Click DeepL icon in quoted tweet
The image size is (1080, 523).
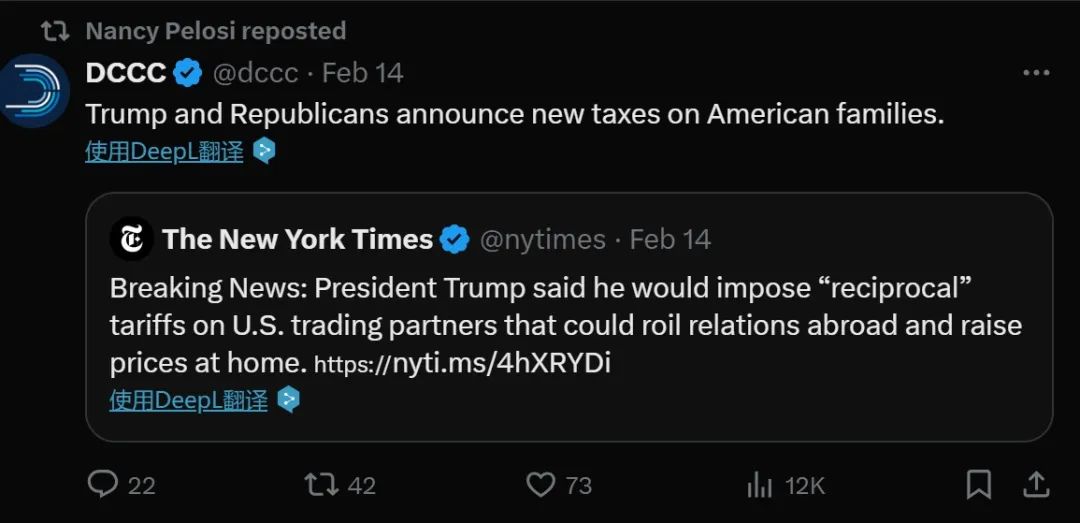pos(288,400)
